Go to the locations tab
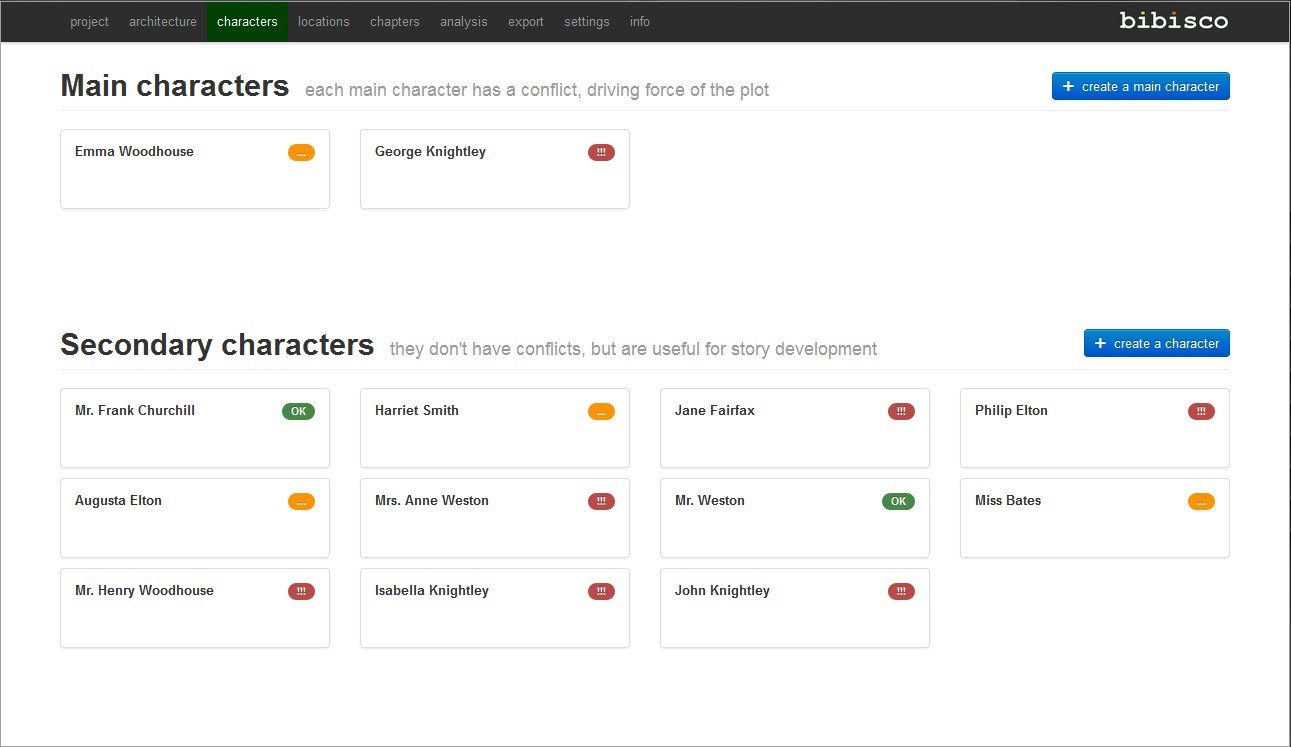The height and width of the screenshot is (747, 1291). point(323,22)
